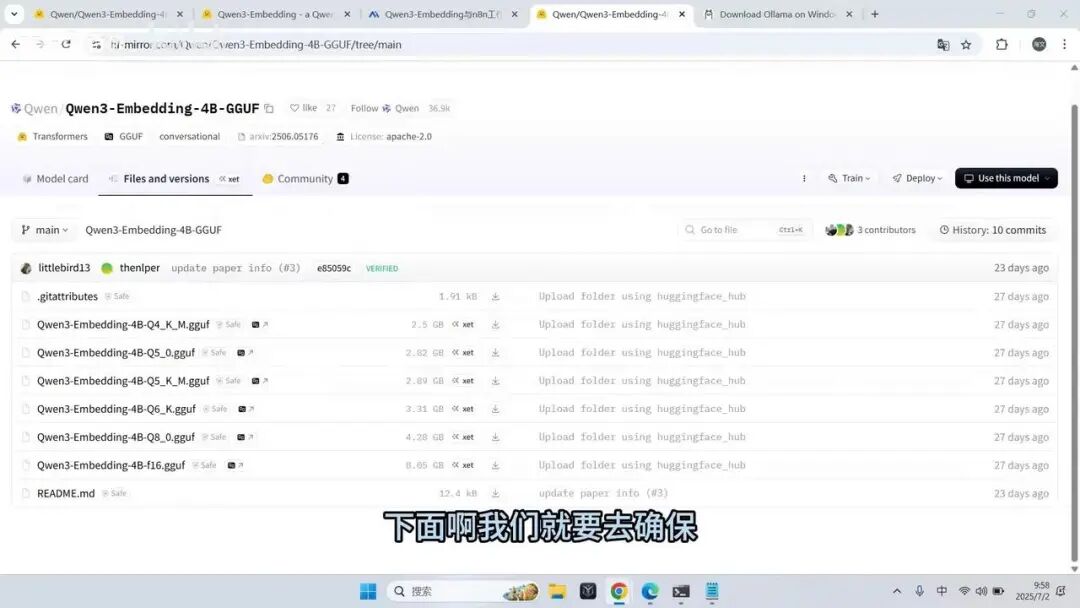Open the GGUF tag
The image size is (1080, 608).
pyautogui.click(x=124, y=136)
